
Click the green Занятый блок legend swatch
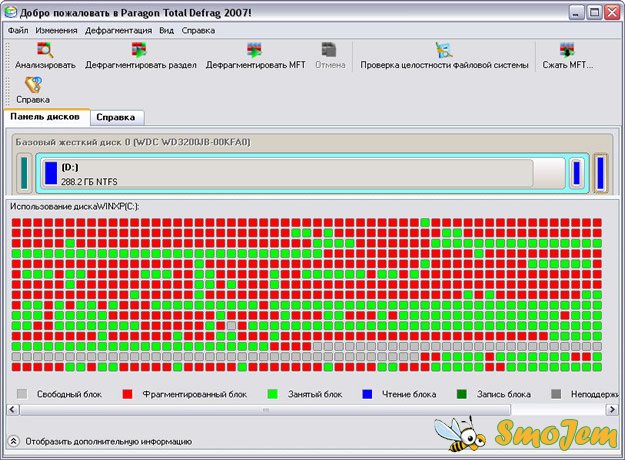[273, 394]
